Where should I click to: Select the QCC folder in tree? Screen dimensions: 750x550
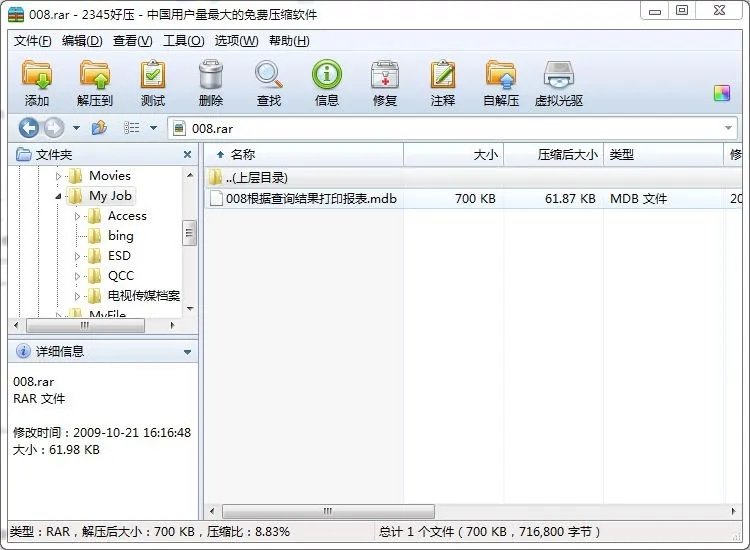click(x=121, y=276)
